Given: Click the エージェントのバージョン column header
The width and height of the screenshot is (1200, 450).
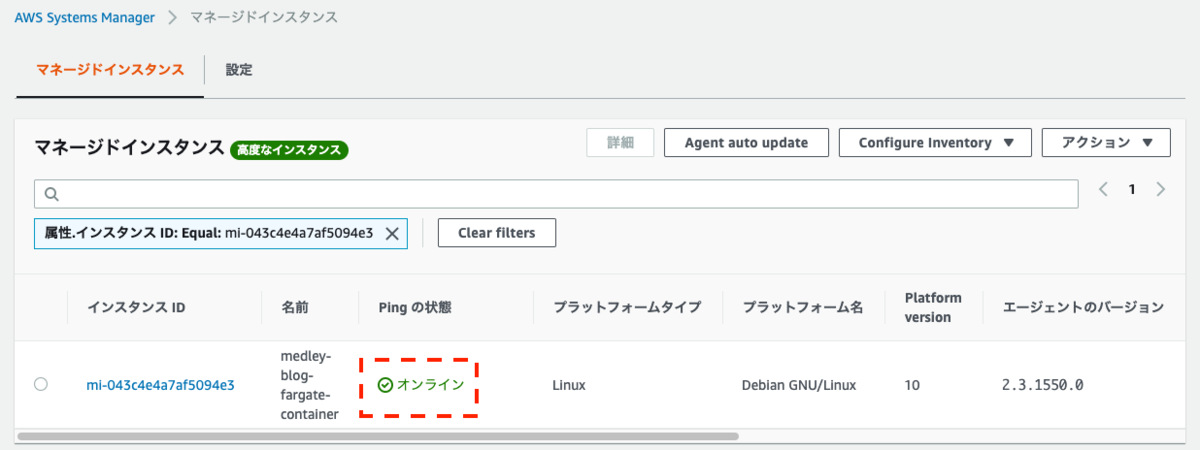Looking at the screenshot, I should [x=1083, y=308].
